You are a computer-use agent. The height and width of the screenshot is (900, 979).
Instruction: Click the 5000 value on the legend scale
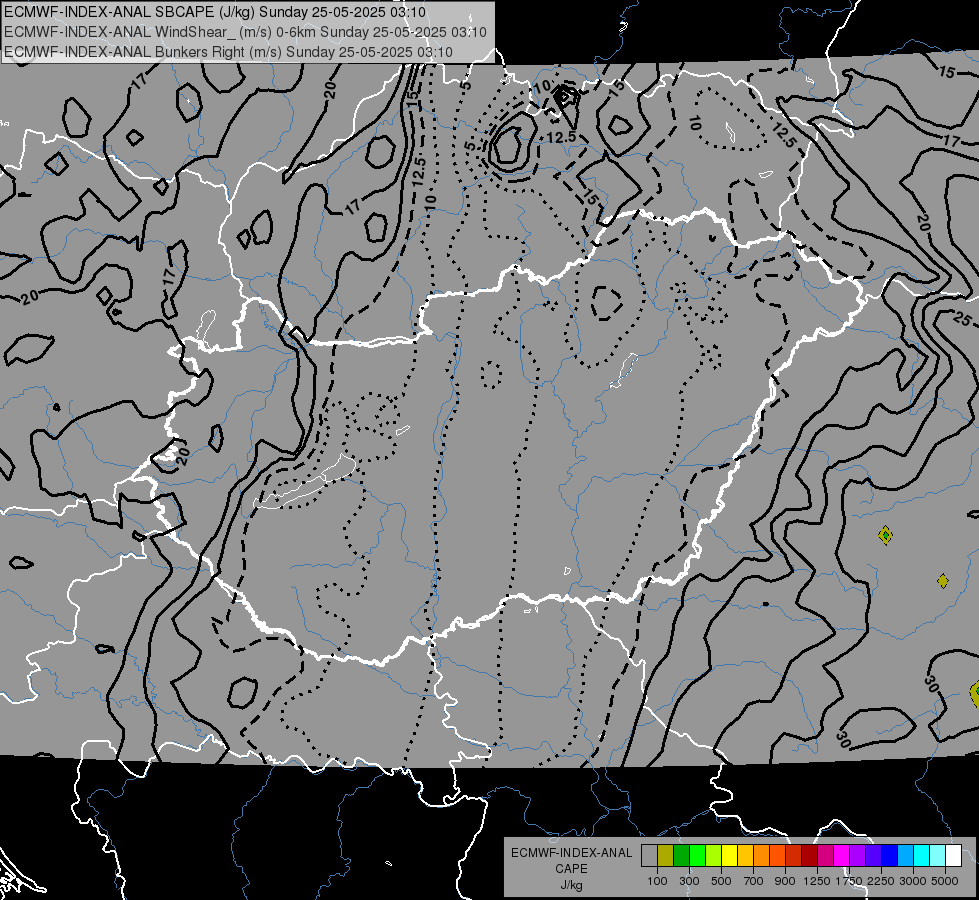[x=945, y=881]
